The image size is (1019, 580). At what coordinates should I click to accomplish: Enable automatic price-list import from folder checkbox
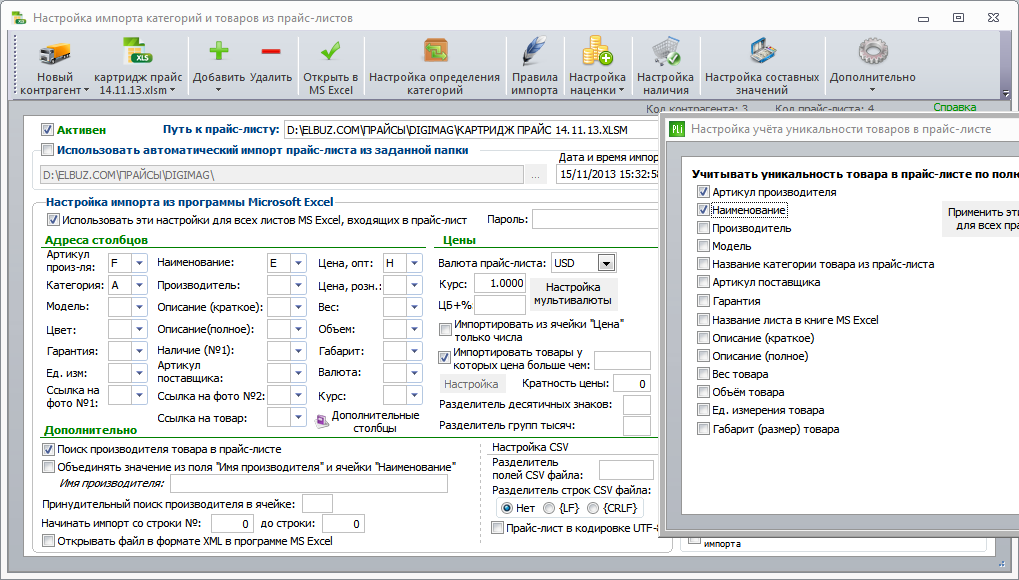pos(47,150)
